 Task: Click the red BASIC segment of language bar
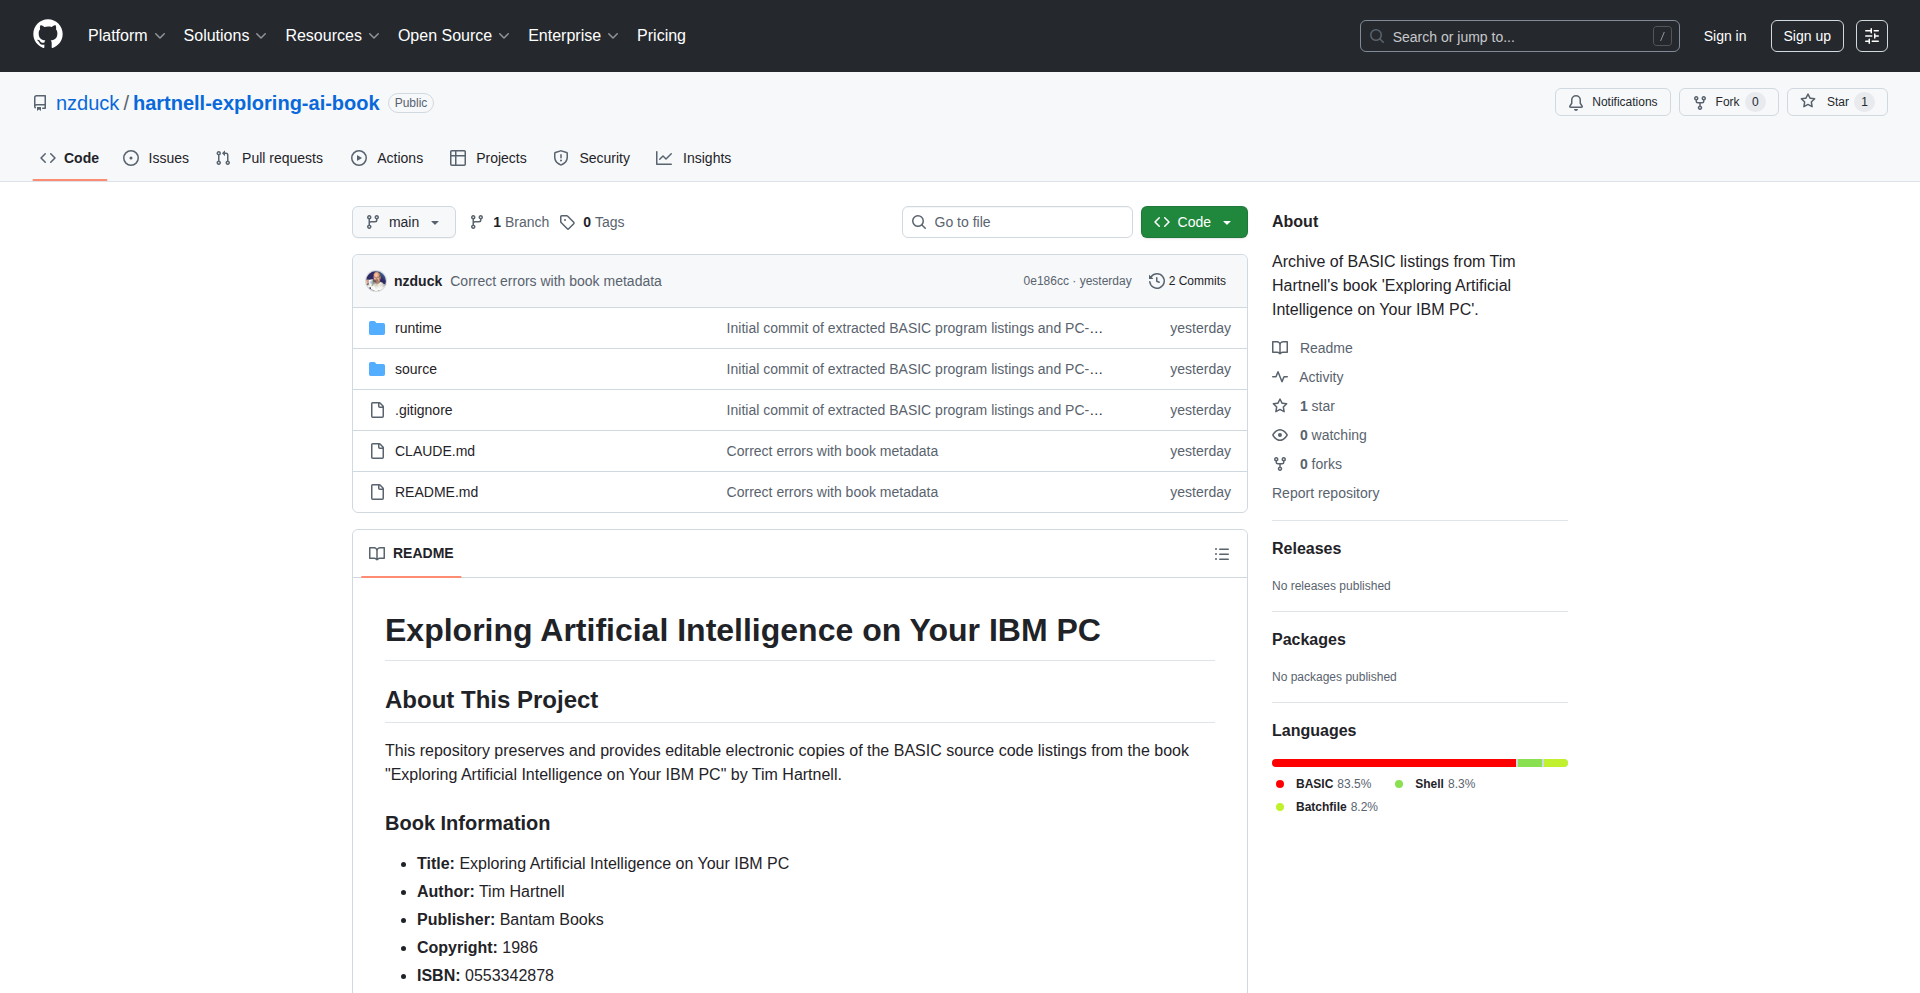[1393, 763]
